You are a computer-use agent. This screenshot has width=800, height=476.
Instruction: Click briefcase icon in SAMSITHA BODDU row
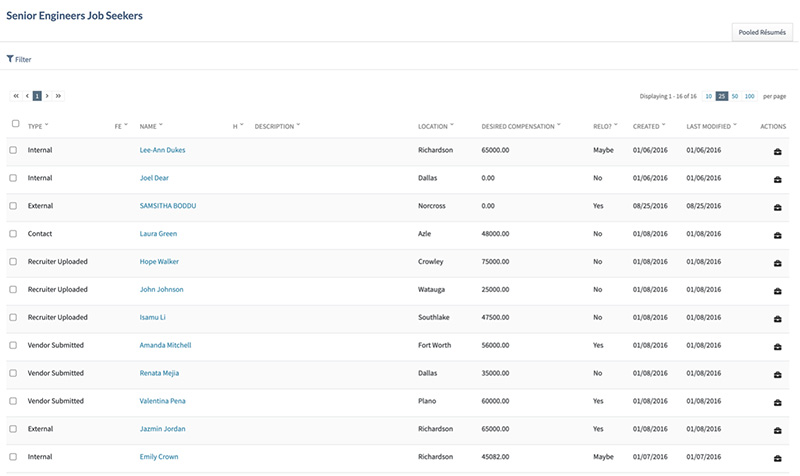tap(778, 207)
